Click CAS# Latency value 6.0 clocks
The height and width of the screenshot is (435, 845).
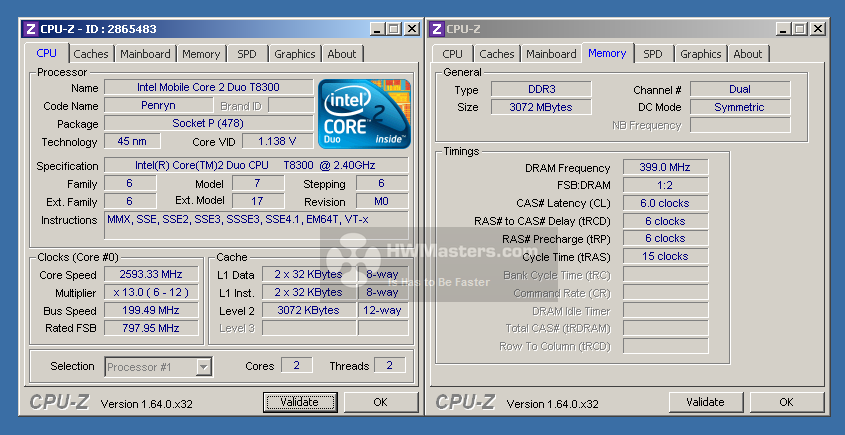click(666, 203)
